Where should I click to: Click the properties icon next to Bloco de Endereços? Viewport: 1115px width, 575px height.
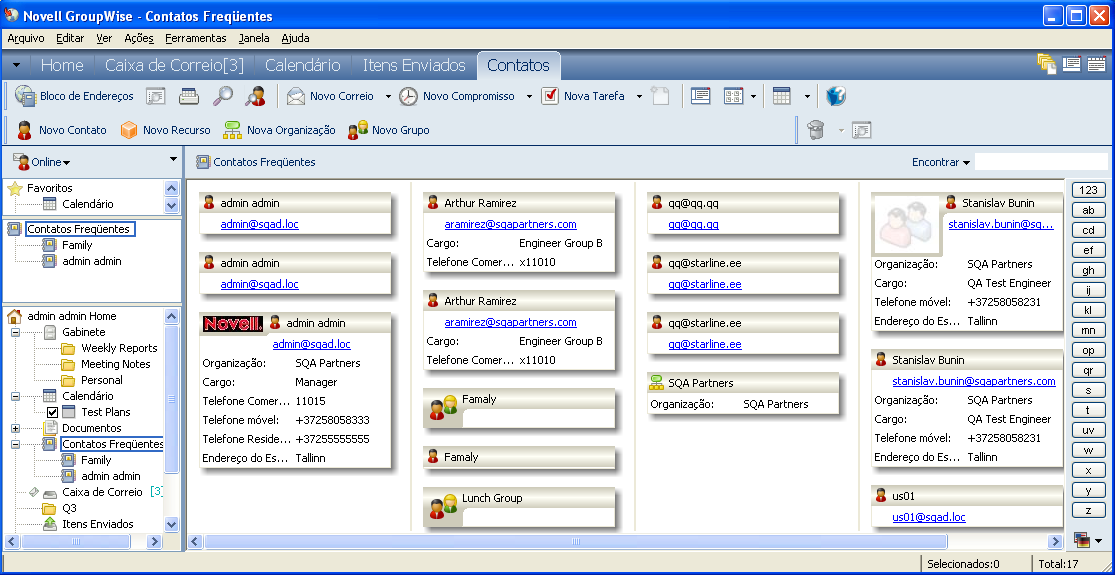(156, 96)
